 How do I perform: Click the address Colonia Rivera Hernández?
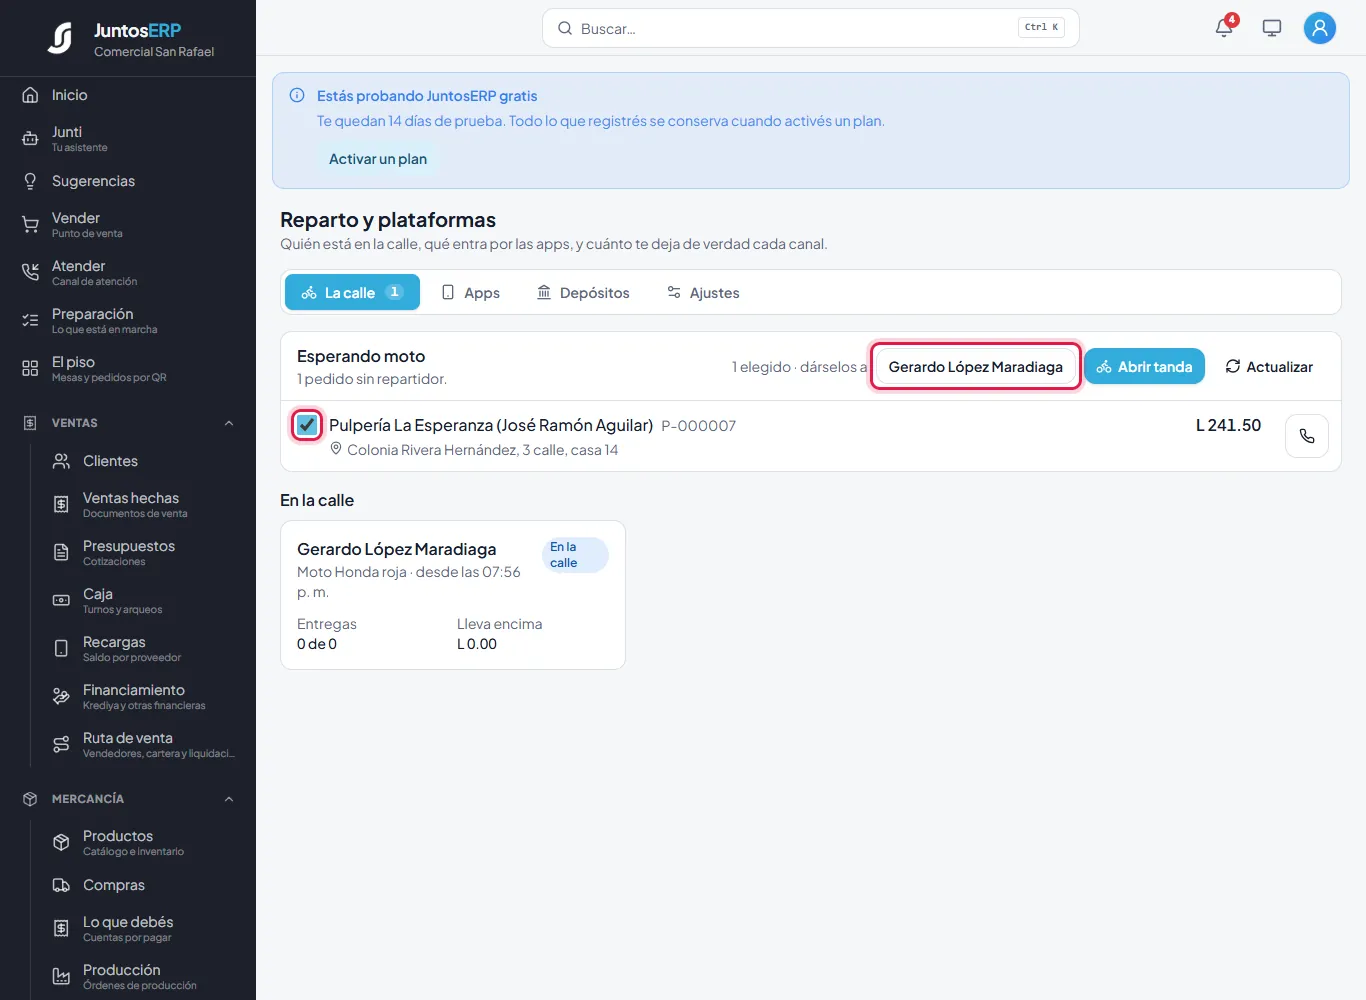point(482,450)
